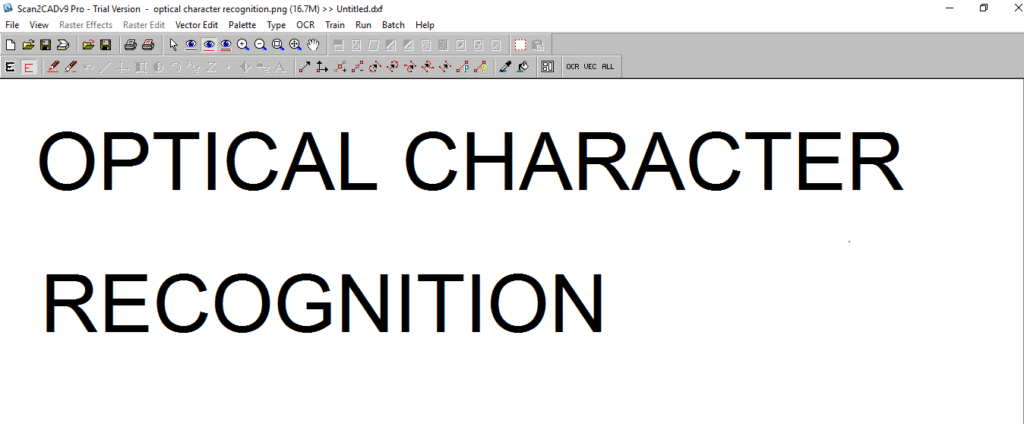The image size is (1024, 424).
Task: Select the diagonal arrow vector tool
Action: (x=304, y=67)
